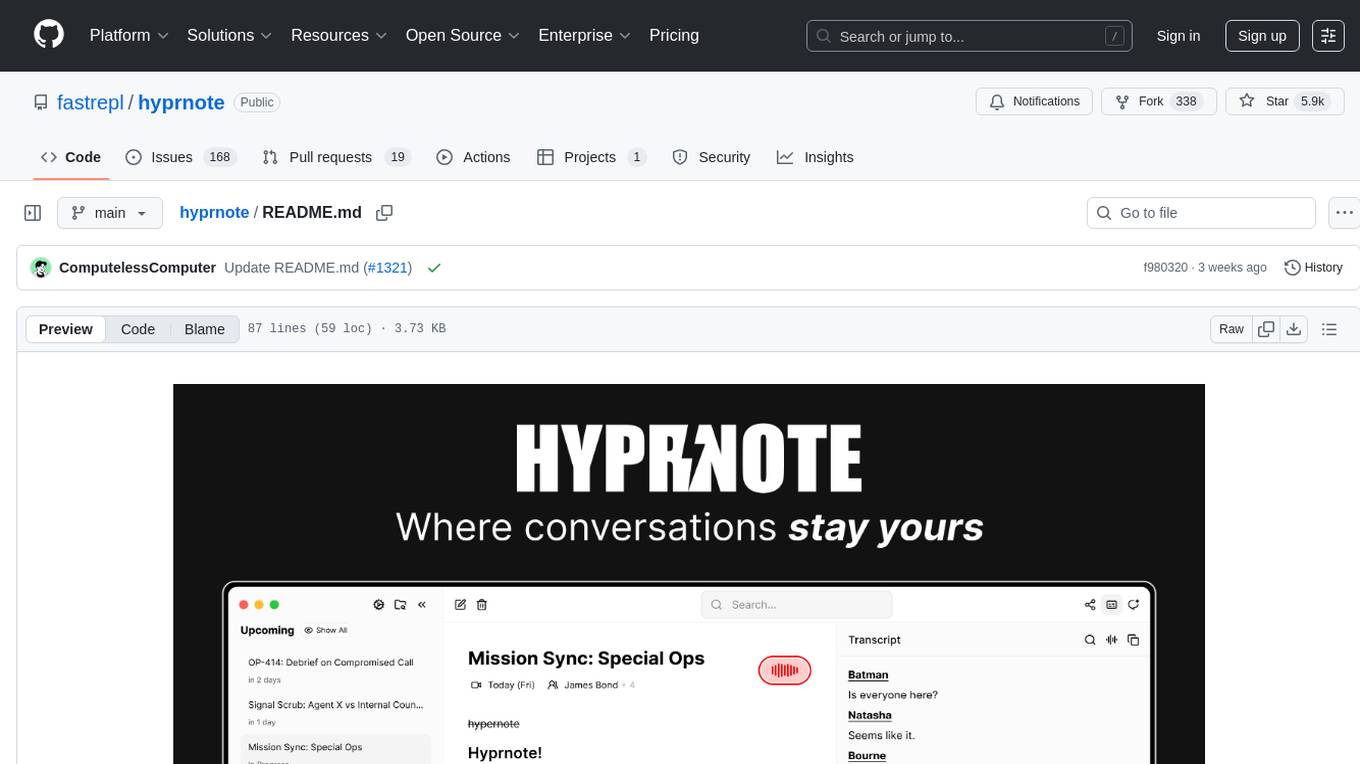Go to hyprnote root in breadcrumb
Viewport: 1360px width, 764px height.
tap(214, 213)
